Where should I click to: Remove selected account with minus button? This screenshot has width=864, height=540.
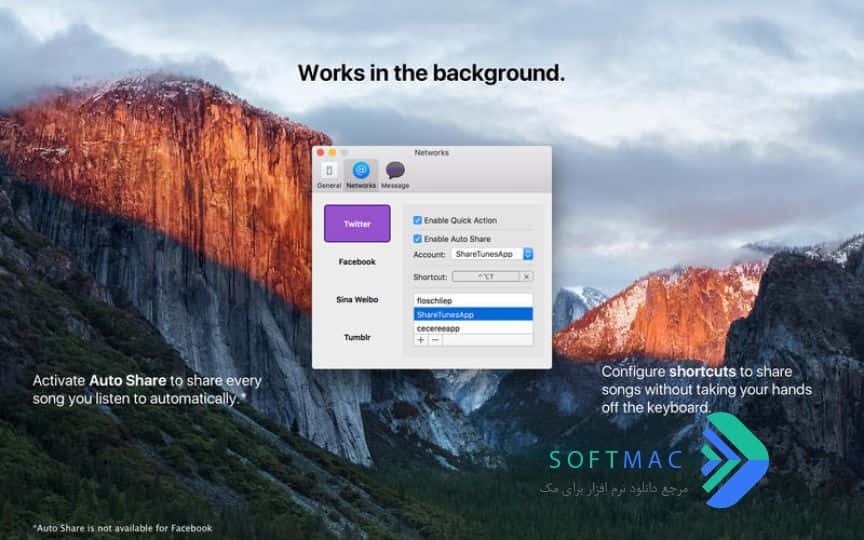click(435, 340)
